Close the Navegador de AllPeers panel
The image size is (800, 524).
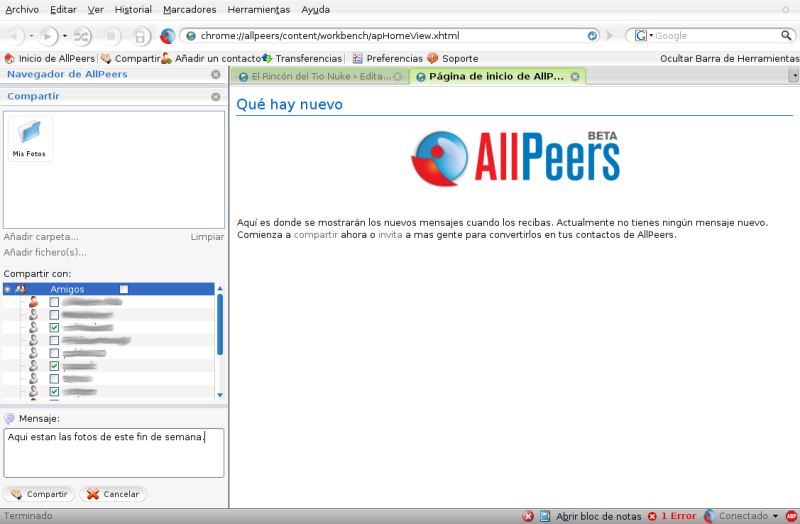point(216,74)
